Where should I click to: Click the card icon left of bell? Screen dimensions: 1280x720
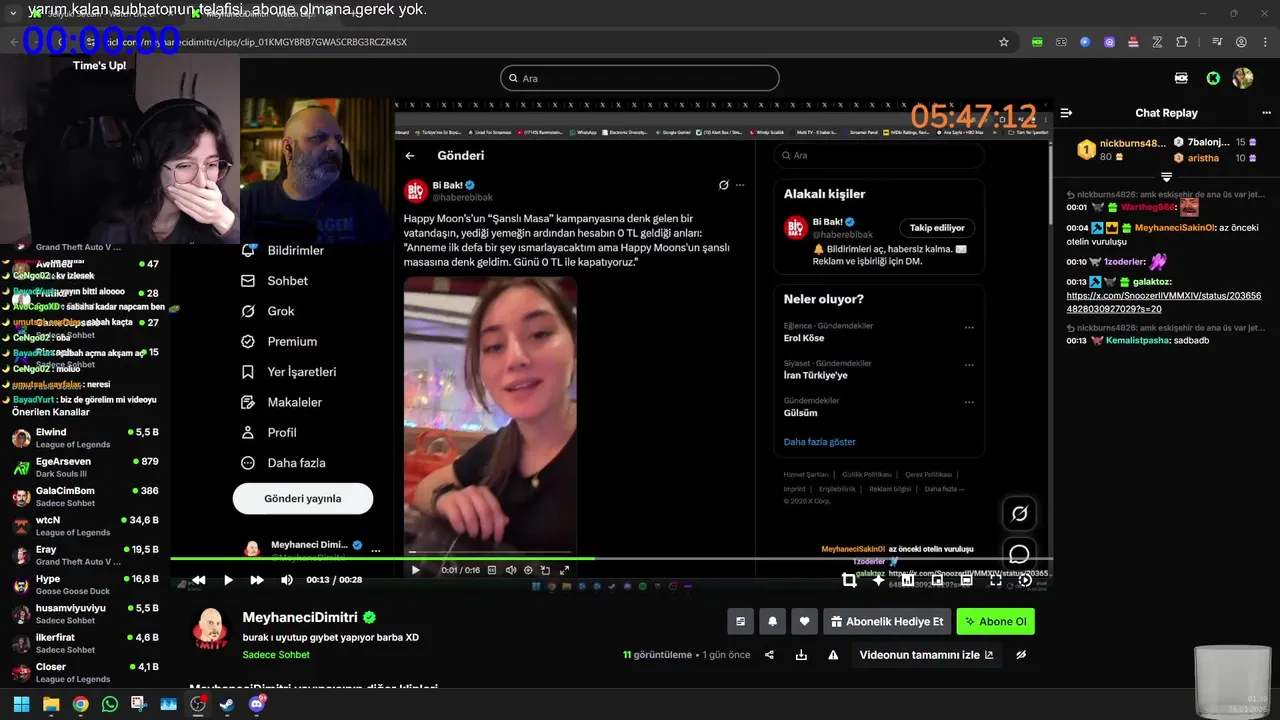point(740,621)
